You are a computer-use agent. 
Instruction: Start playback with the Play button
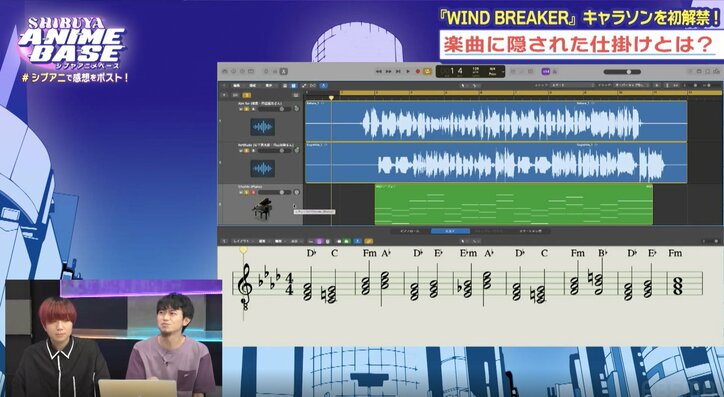[408, 72]
